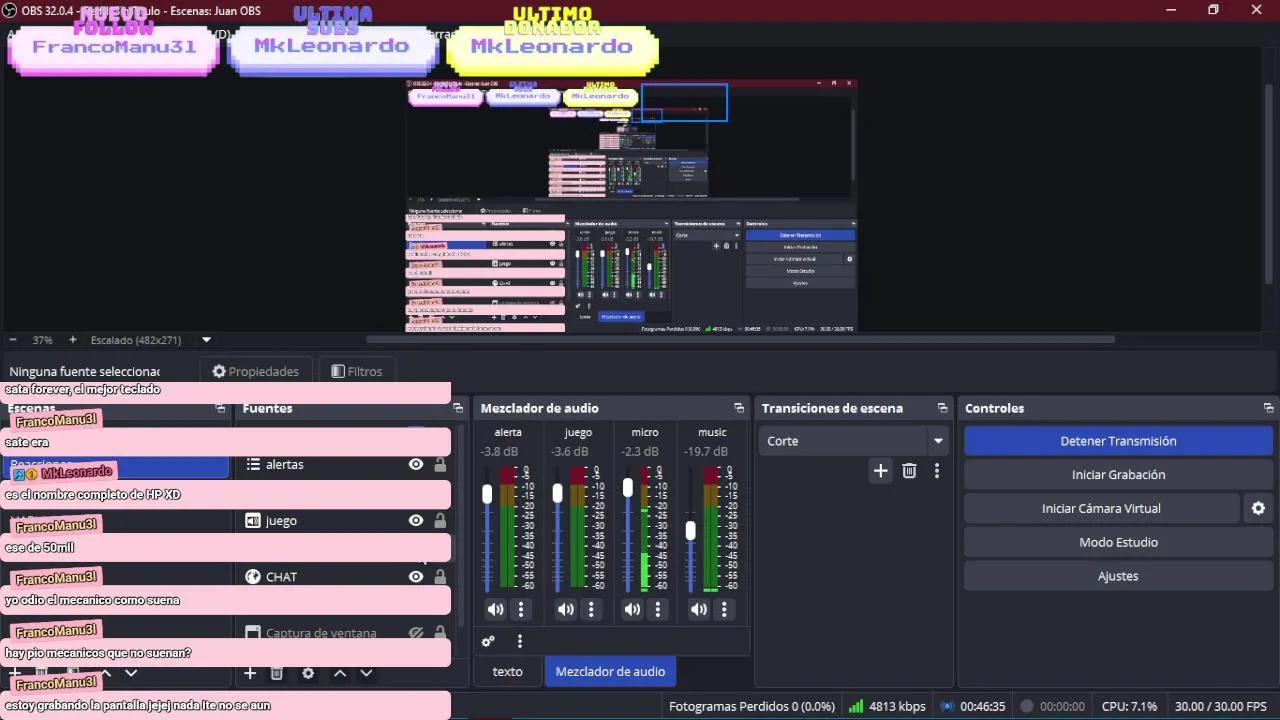Move selected source up arrow
The width and height of the screenshot is (1280, 720).
point(340,673)
